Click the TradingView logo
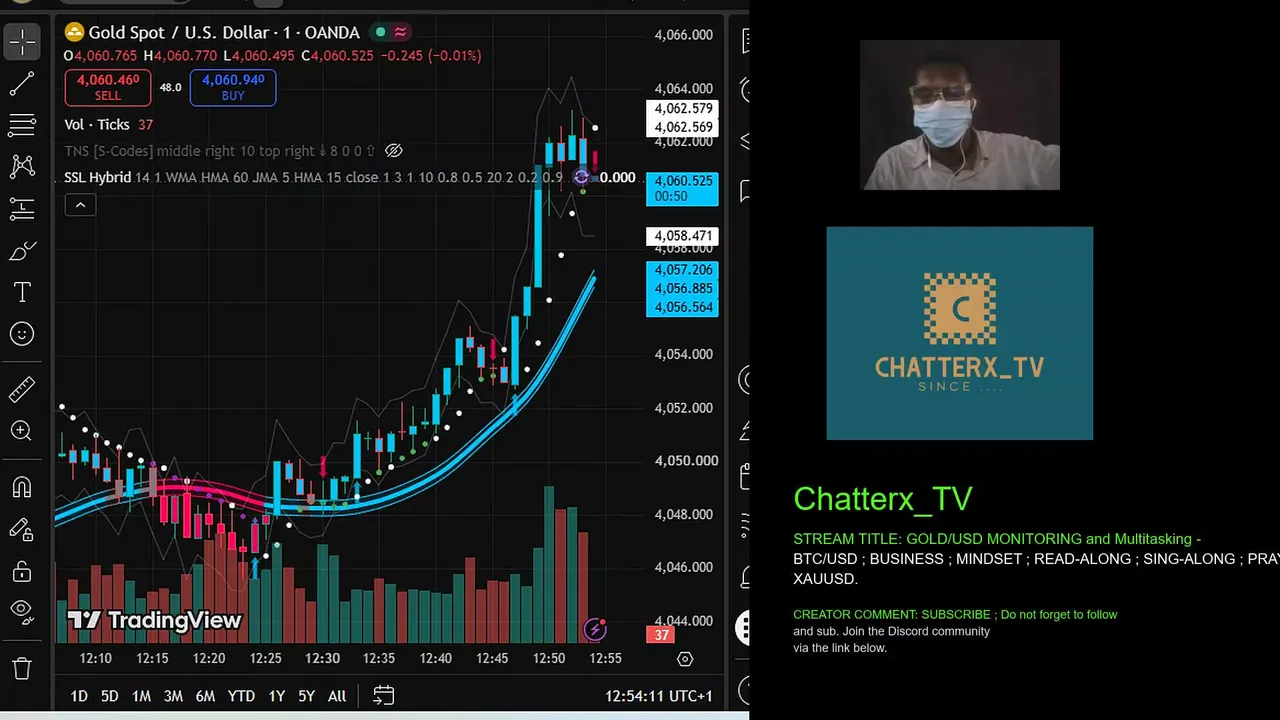The height and width of the screenshot is (720, 1280). coord(155,621)
